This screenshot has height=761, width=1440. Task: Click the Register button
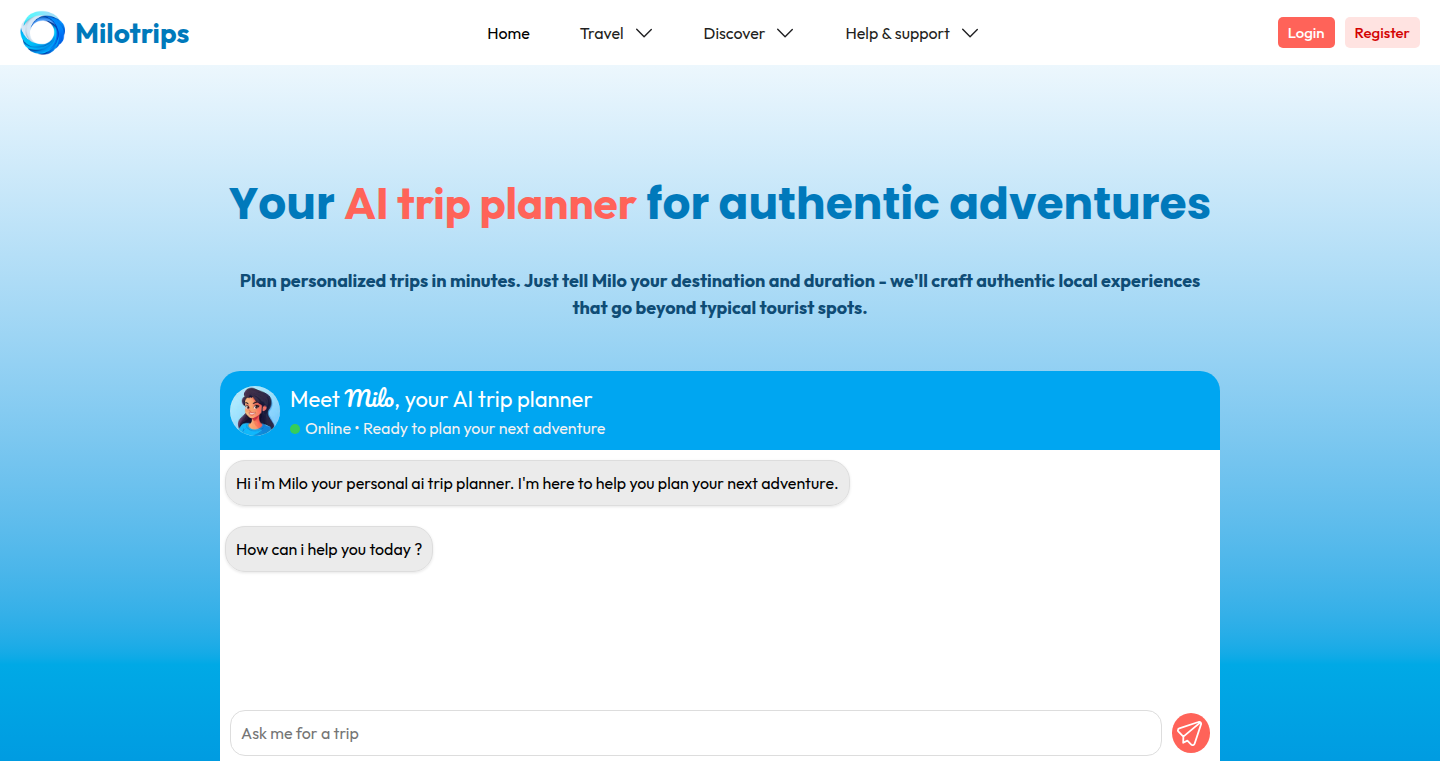click(1382, 33)
